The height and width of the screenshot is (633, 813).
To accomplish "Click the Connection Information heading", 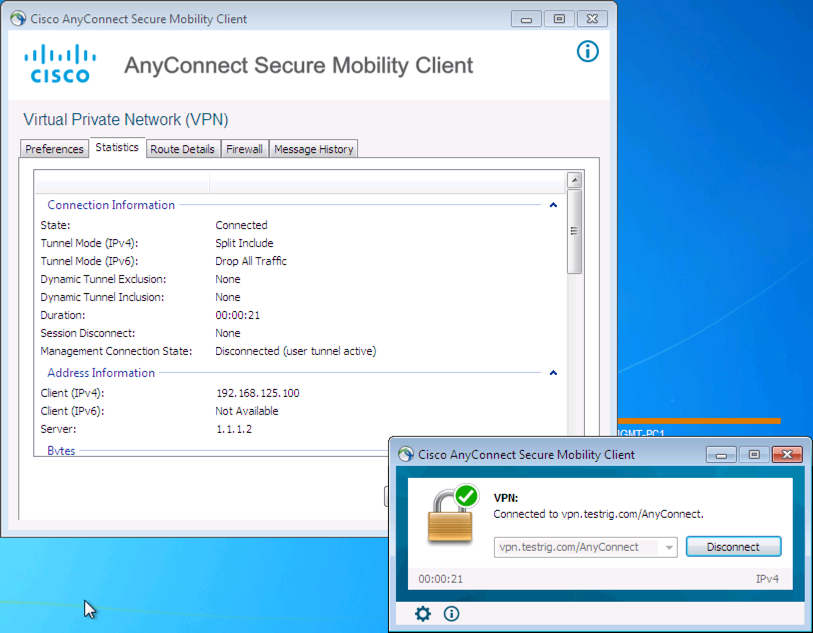I will 111,205.
